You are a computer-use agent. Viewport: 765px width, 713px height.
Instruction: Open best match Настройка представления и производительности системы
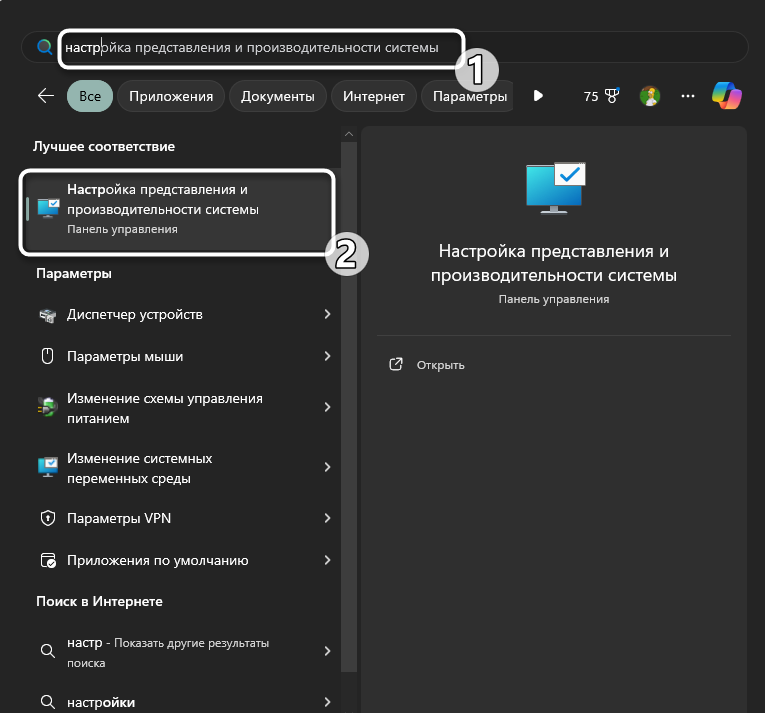tap(177, 211)
